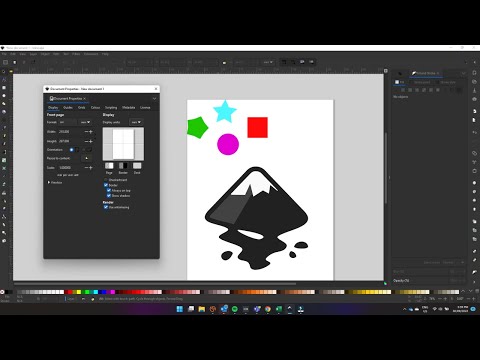The image size is (480, 360).
Task: Open the Page colour swatch
Action: tap(109, 166)
